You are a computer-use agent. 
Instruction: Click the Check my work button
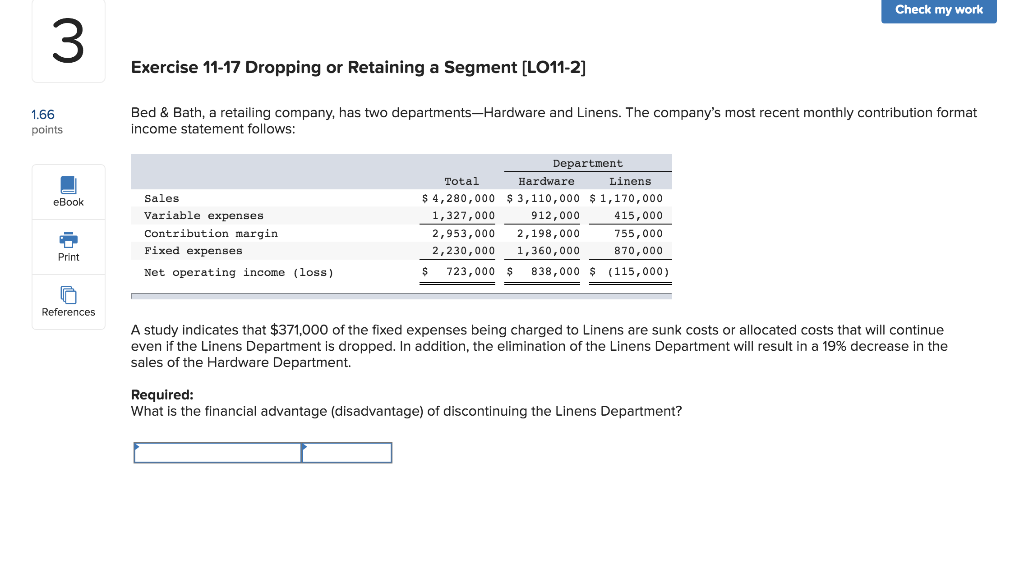(x=938, y=11)
